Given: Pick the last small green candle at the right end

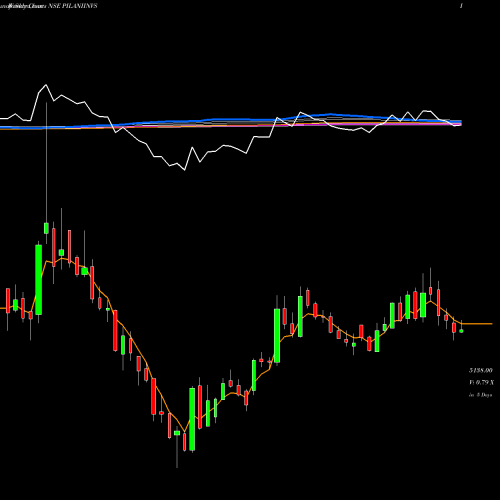Looking at the screenshot, I should pyautogui.click(x=461, y=331).
